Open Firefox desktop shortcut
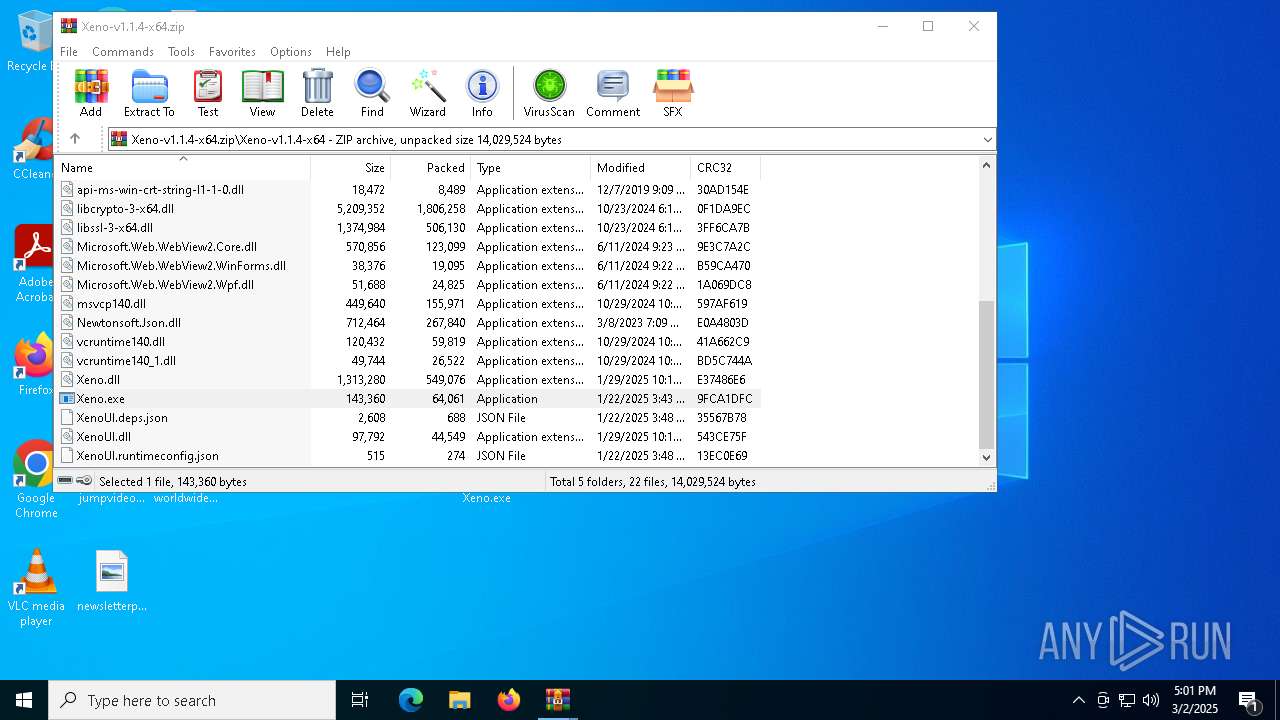Viewport: 1280px width, 720px height. 36,365
